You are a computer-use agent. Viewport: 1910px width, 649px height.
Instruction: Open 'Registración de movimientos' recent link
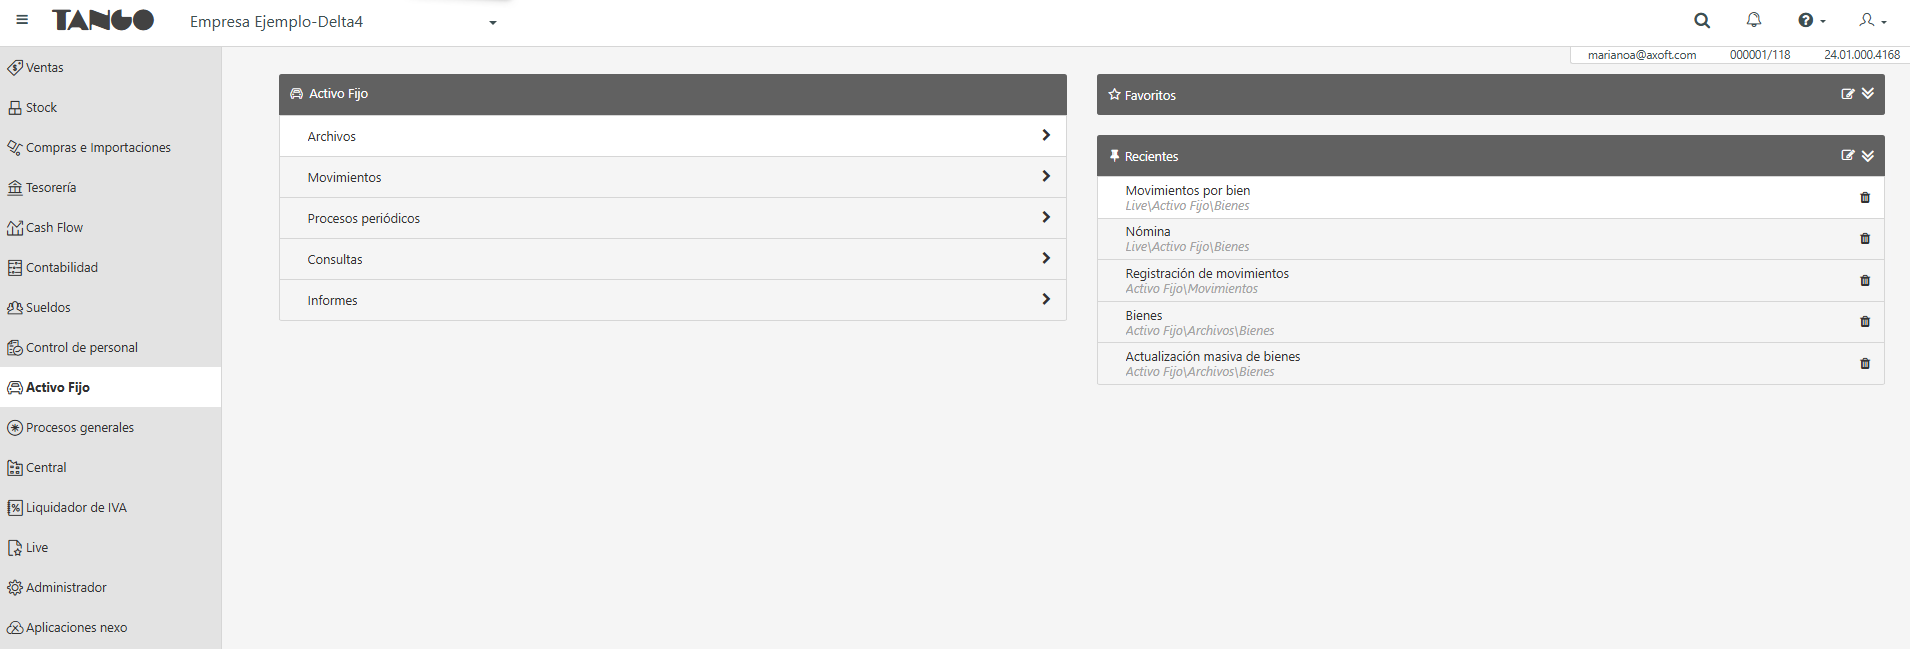(x=1207, y=274)
